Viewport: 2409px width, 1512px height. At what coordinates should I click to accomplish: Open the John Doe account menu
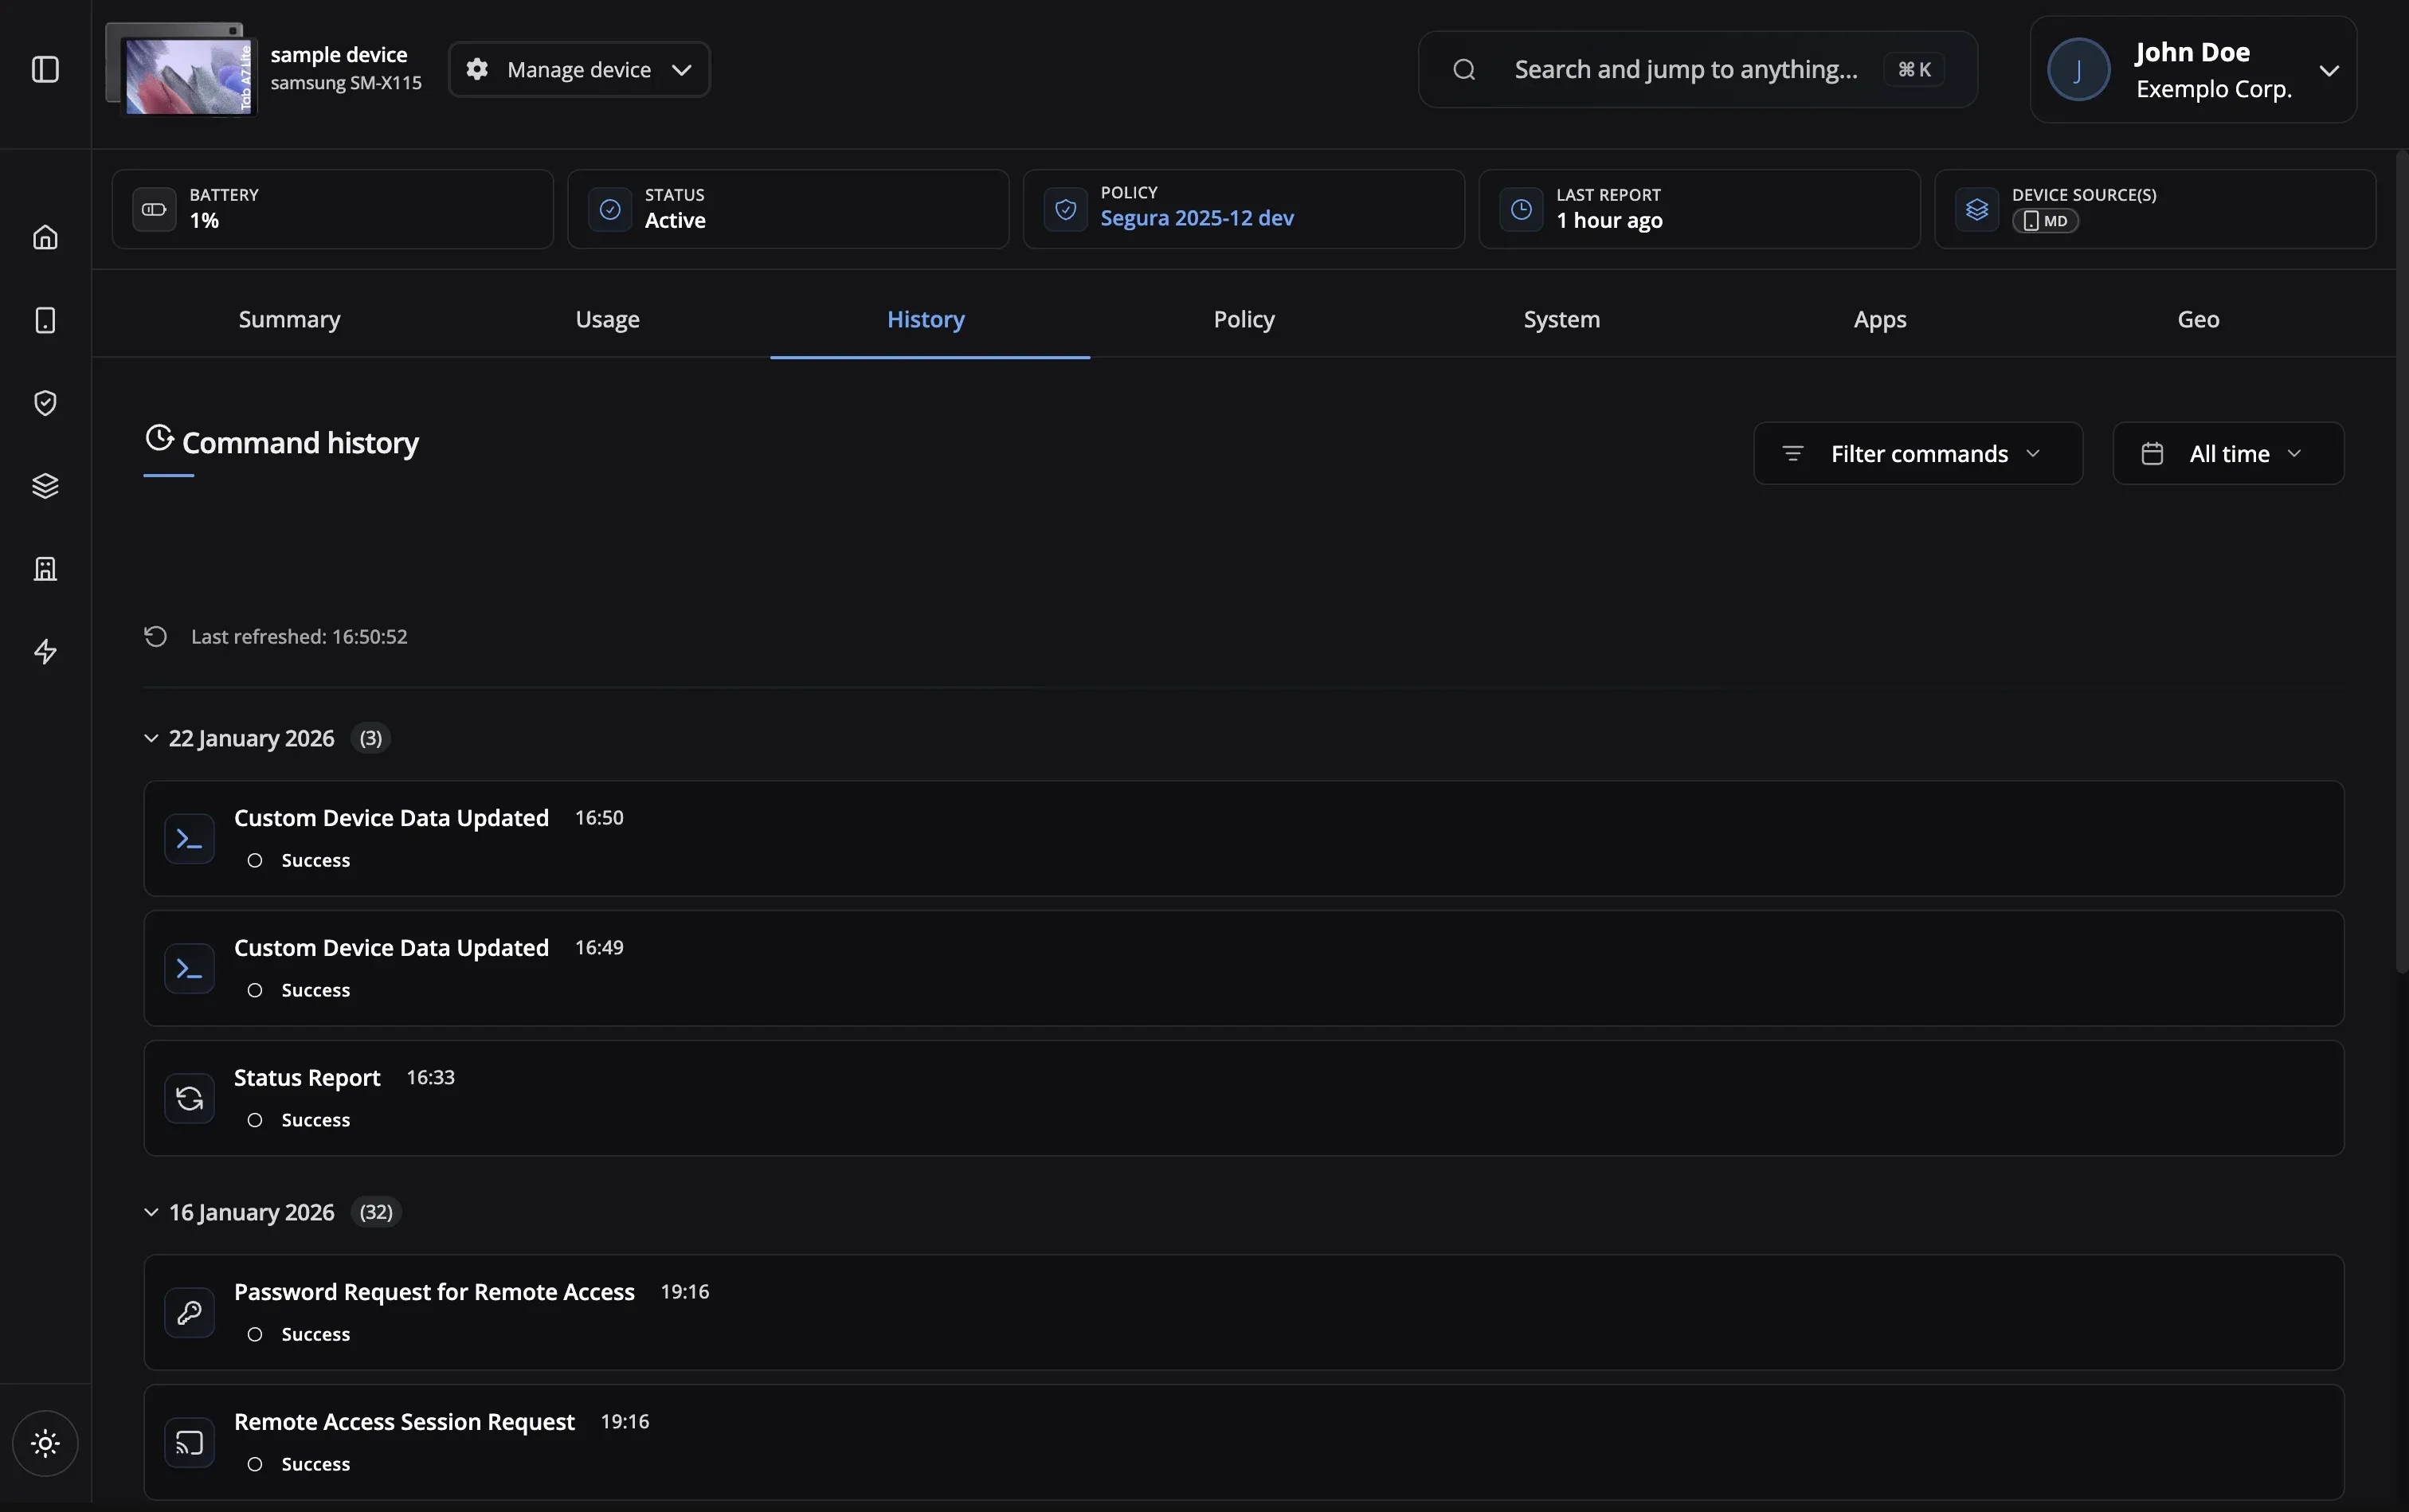pyautogui.click(x=2192, y=69)
